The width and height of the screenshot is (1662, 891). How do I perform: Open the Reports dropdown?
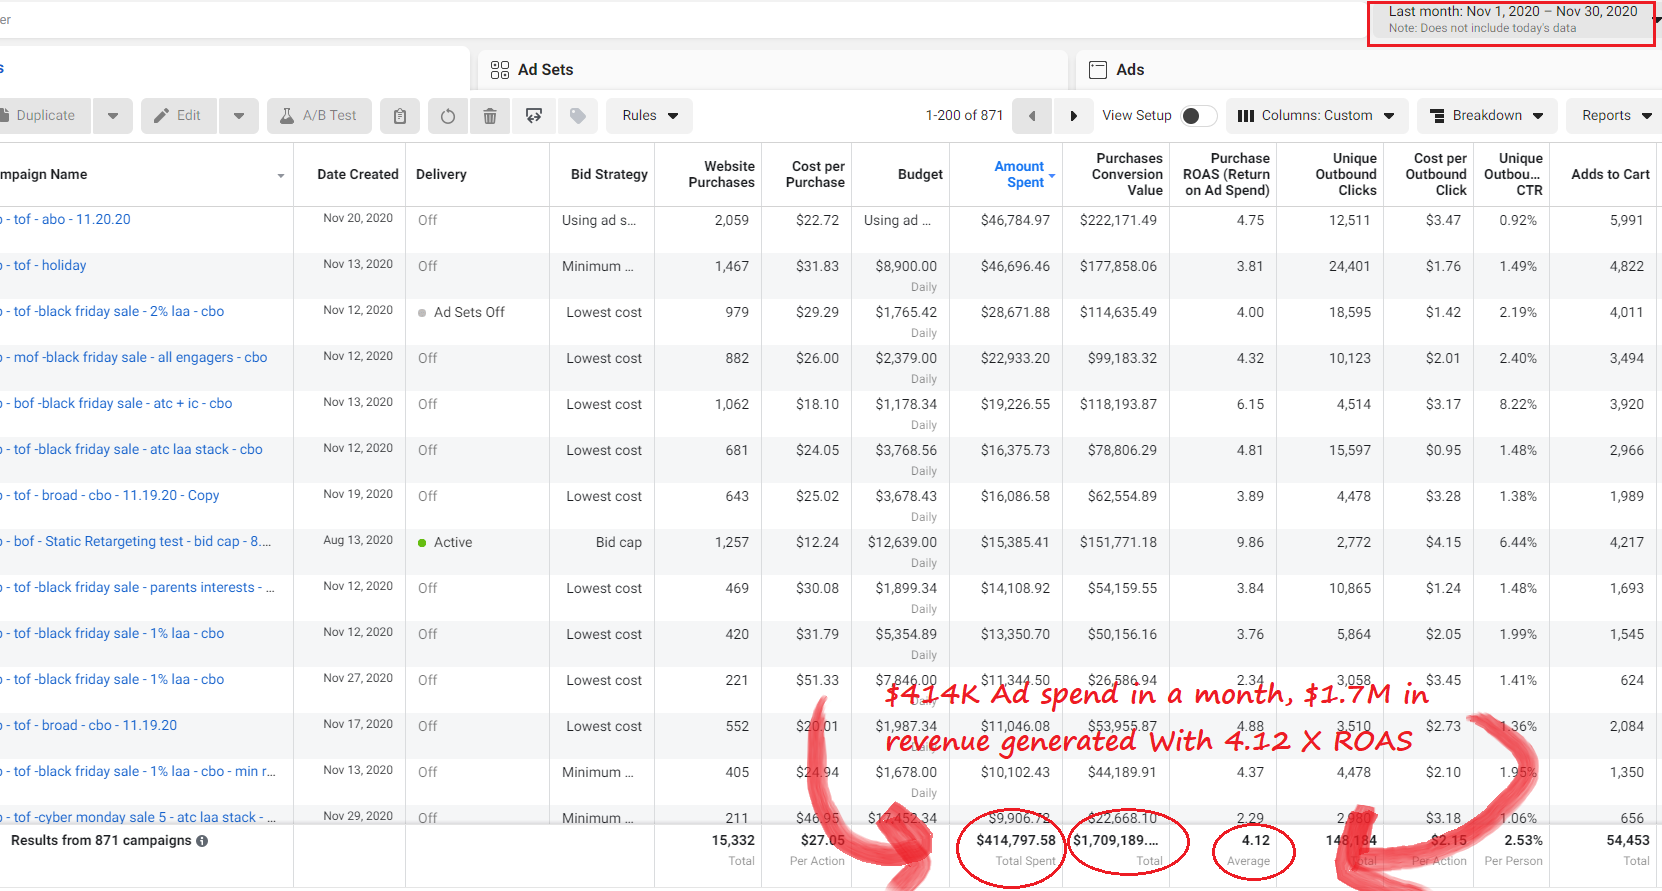click(x=1615, y=116)
